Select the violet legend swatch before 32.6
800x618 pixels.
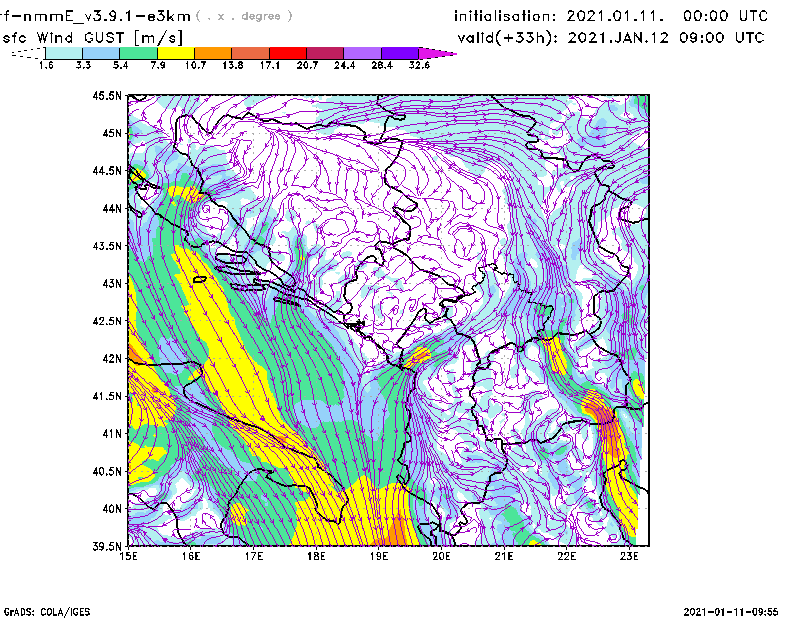click(x=400, y=53)
